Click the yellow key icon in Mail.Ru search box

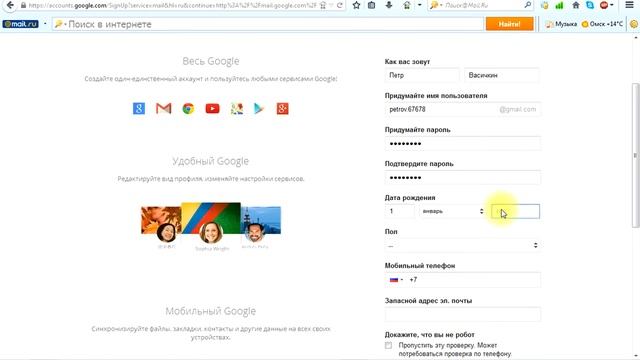(x=434, y=5)
